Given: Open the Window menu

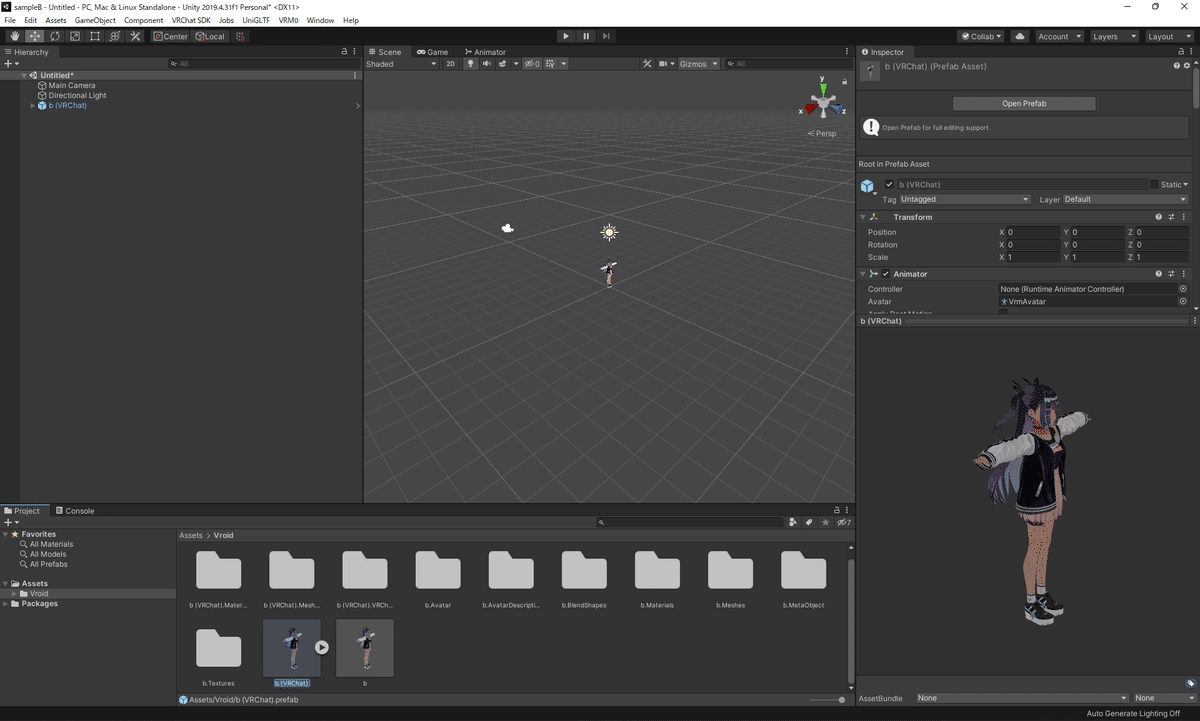Looking at the screenshot, I should pos(321,20).
